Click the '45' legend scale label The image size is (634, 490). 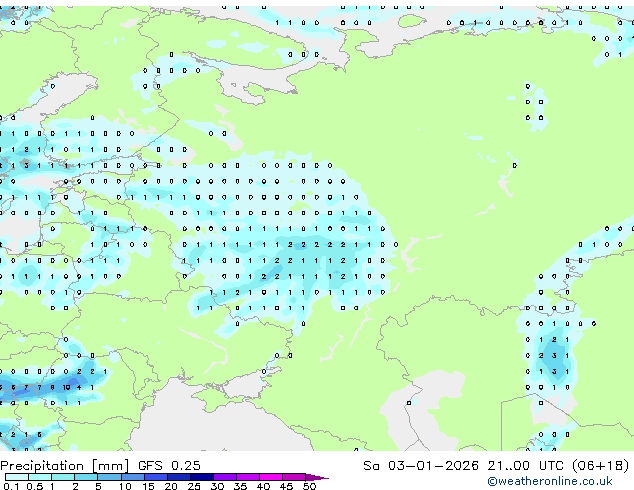point(287,486)
